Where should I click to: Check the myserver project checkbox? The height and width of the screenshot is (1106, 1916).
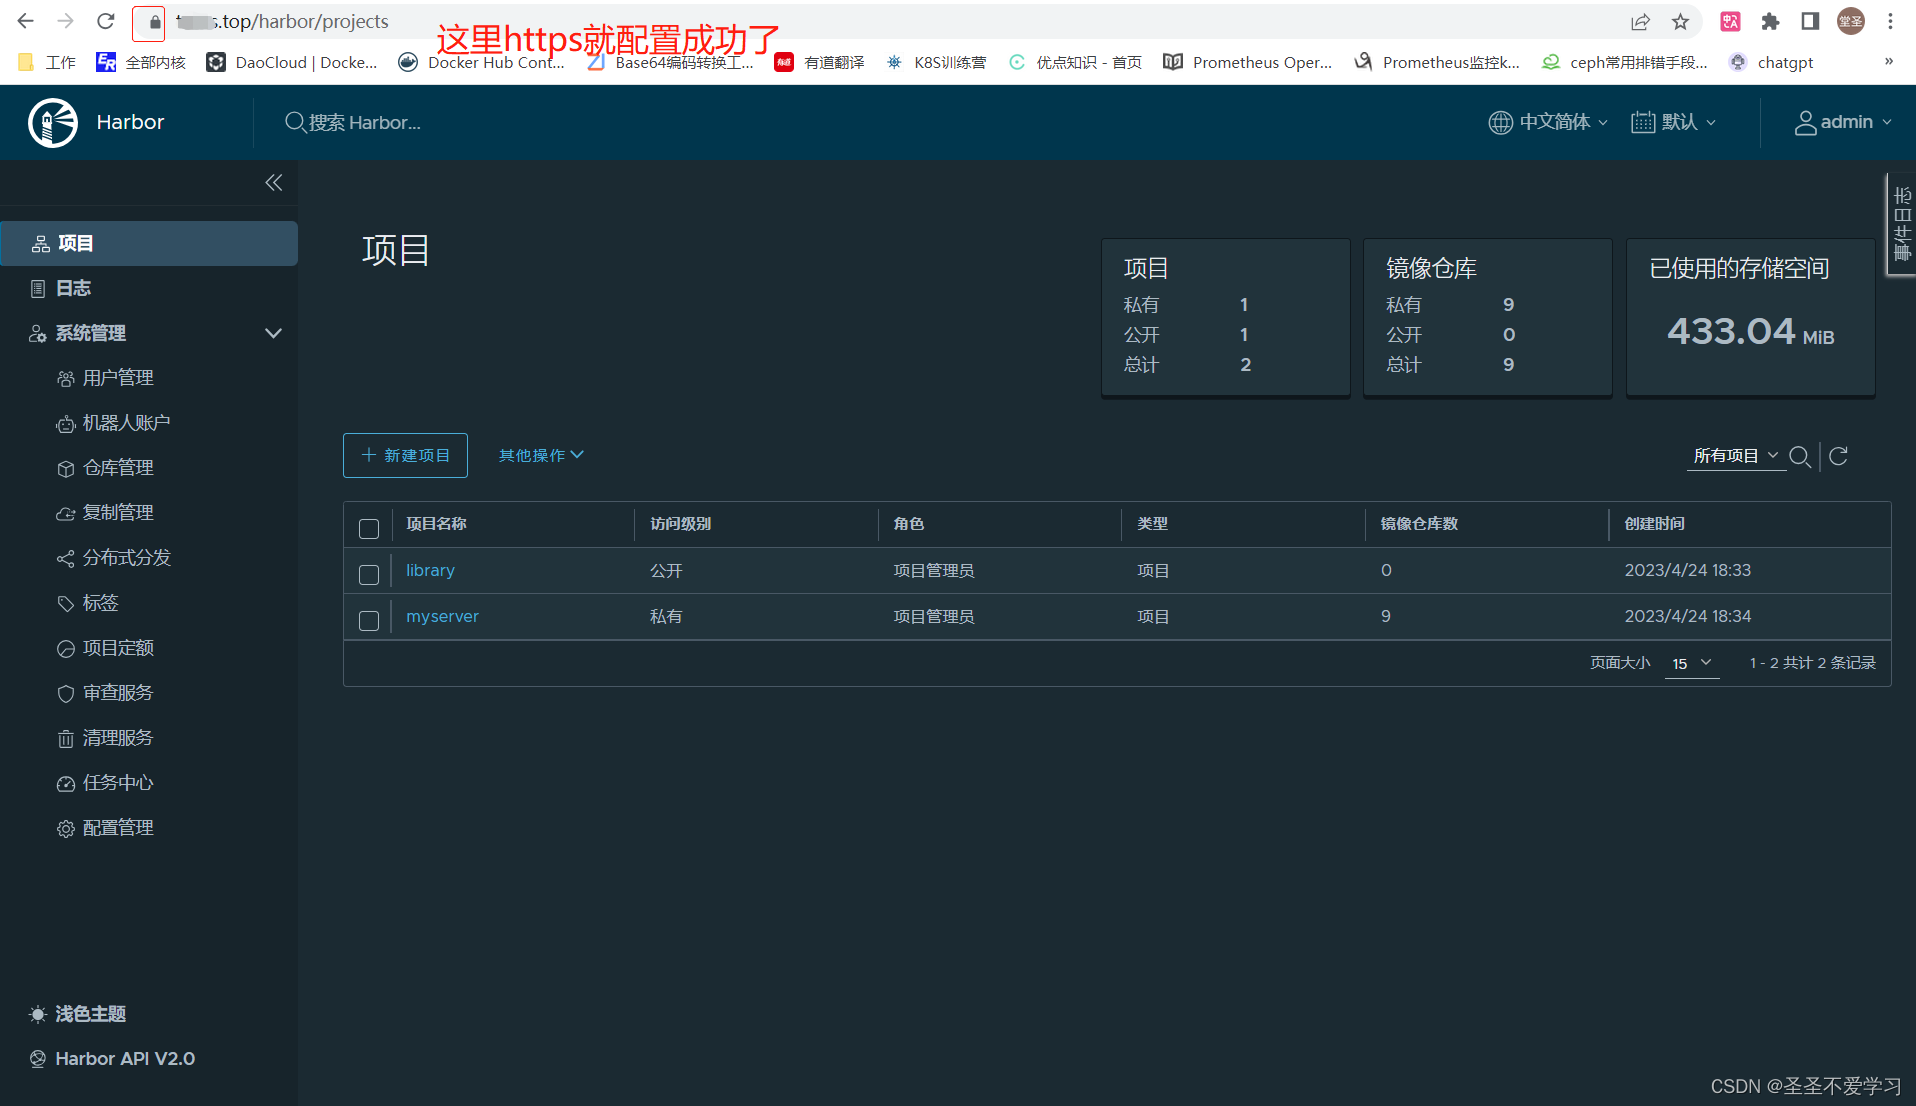pos(369,619)
